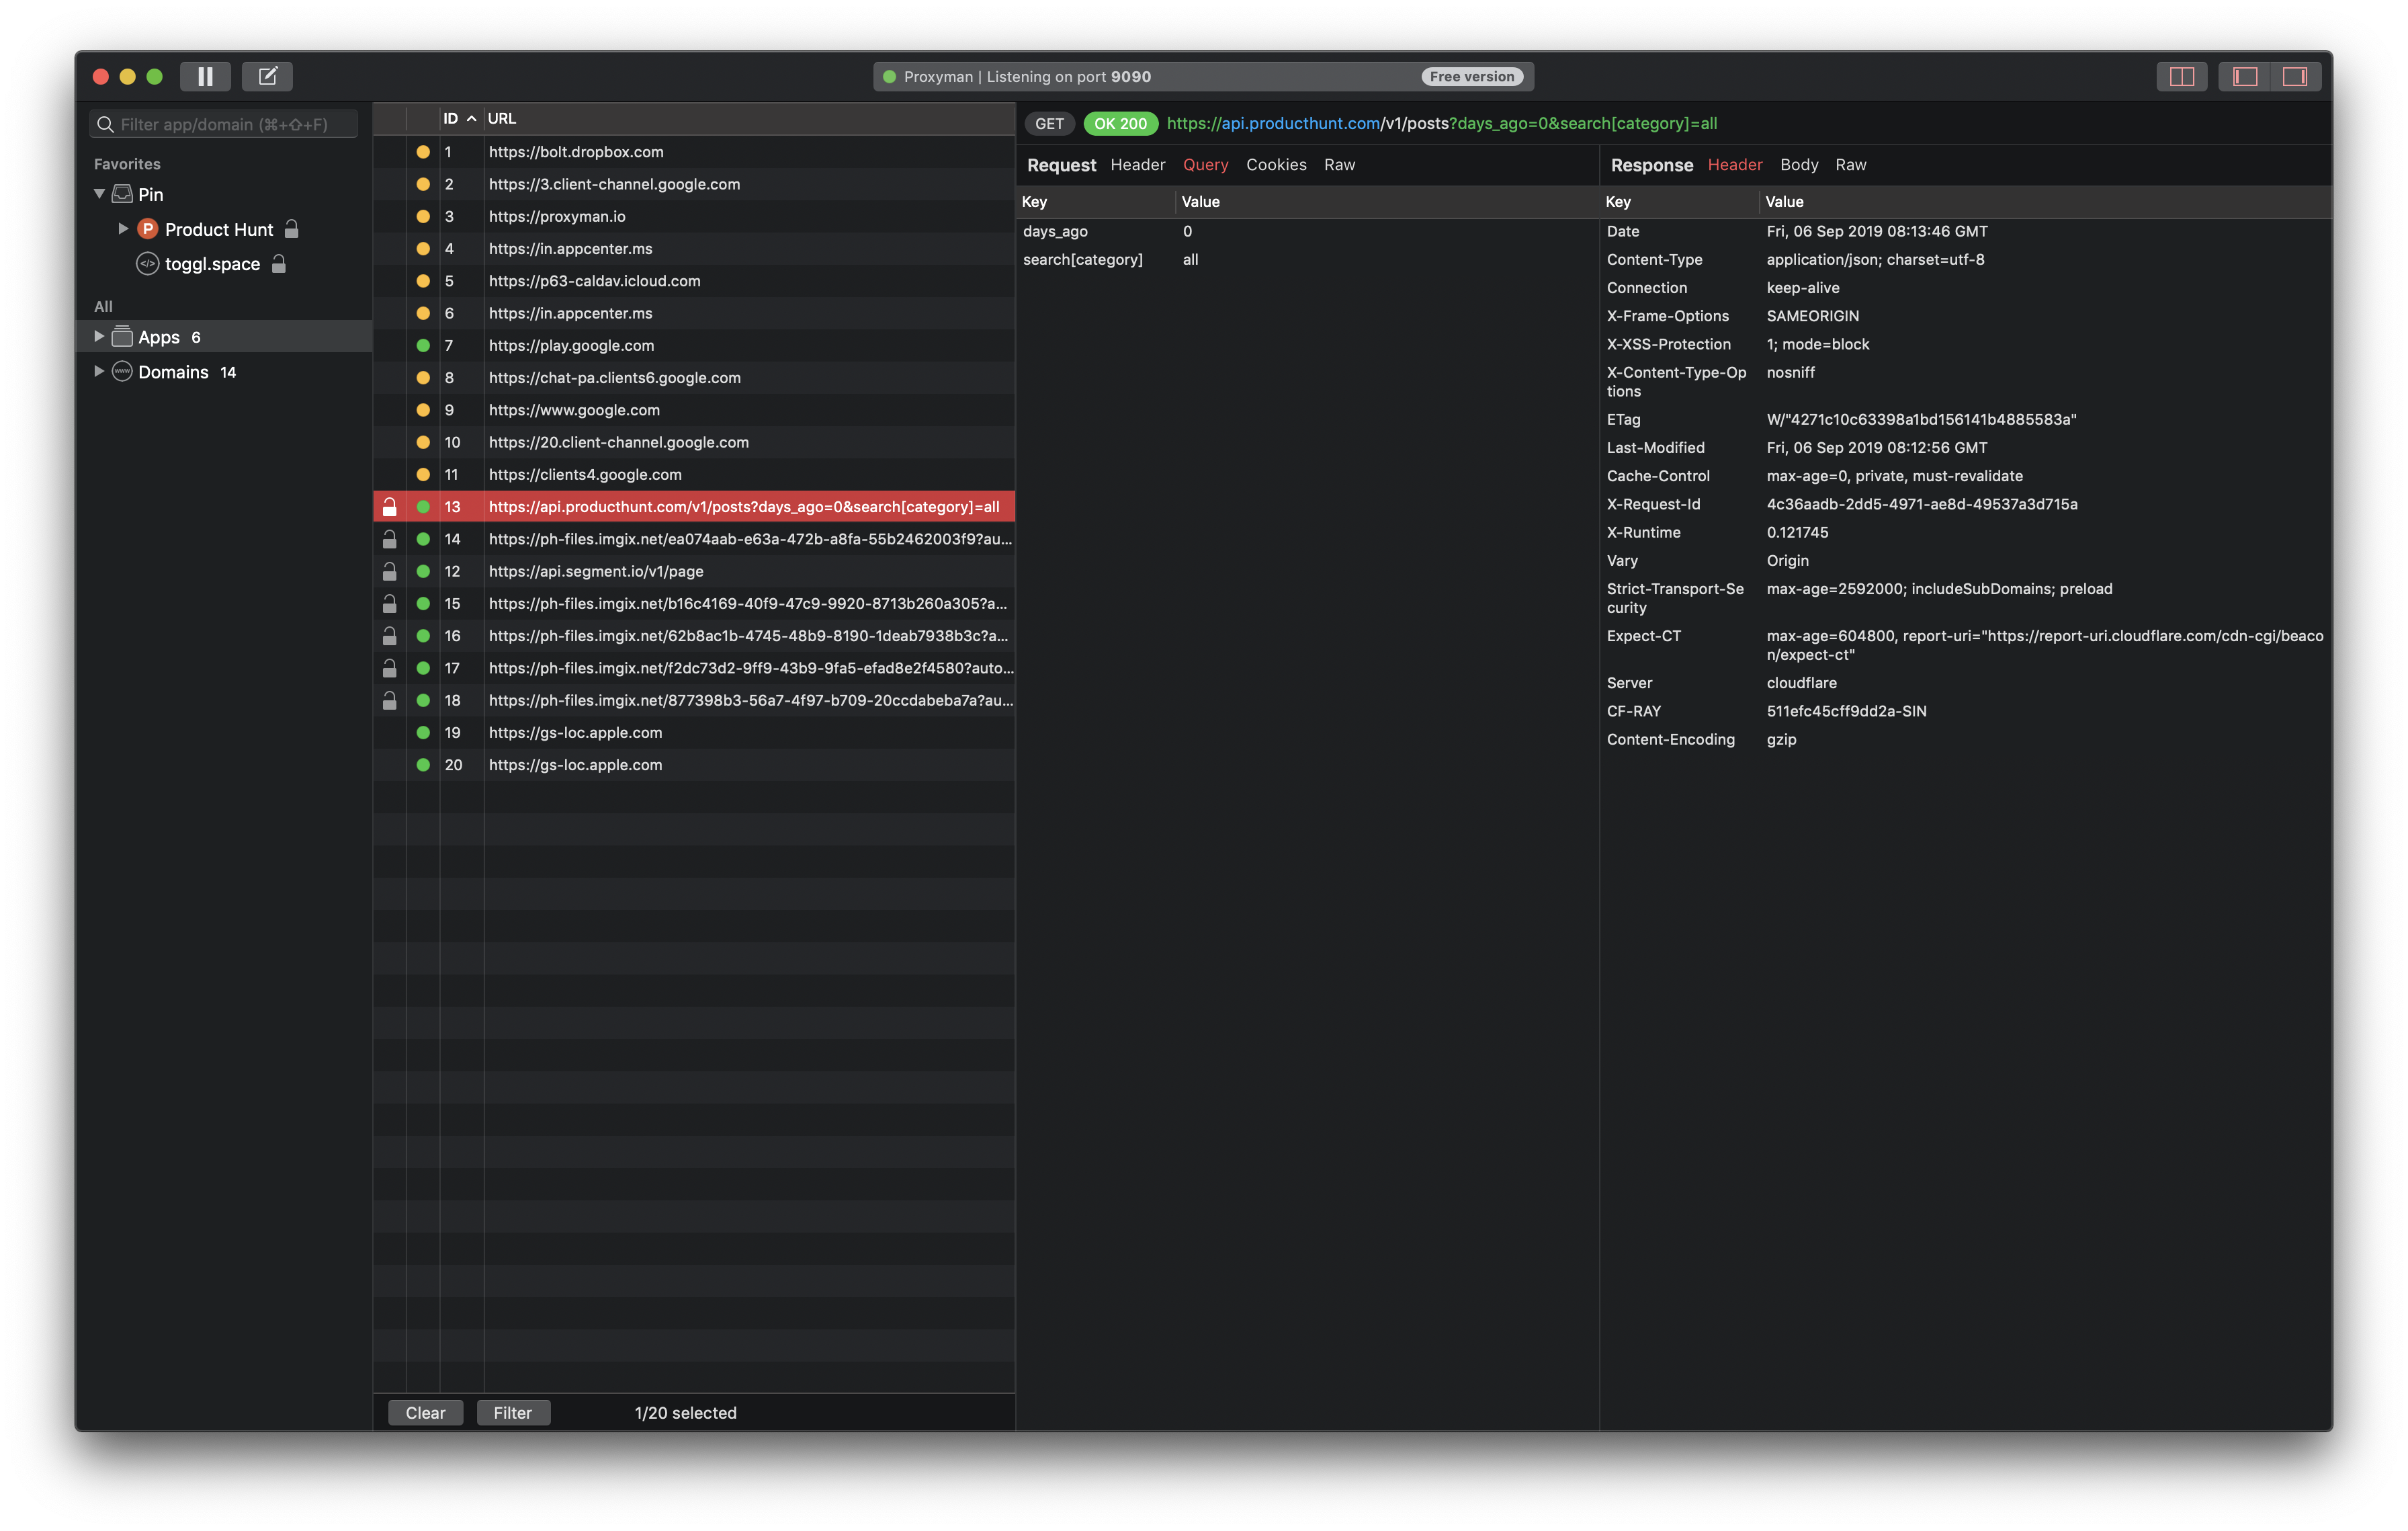Clear the captured request list
The image size is (2408, 1531).
tap(425, 1412)
